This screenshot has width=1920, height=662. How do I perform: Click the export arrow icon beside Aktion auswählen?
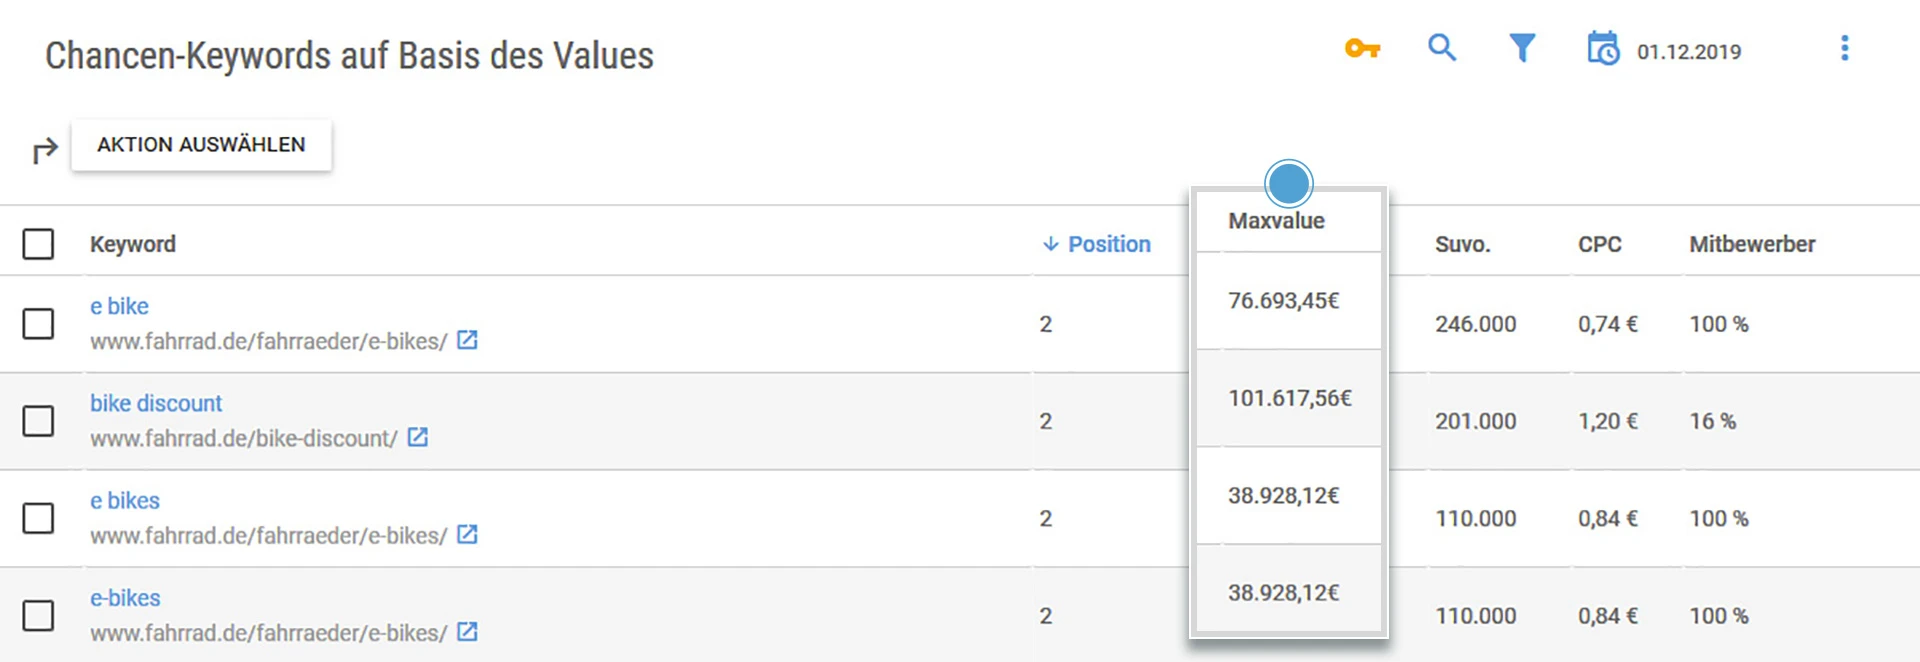click(x=44, y=150)
